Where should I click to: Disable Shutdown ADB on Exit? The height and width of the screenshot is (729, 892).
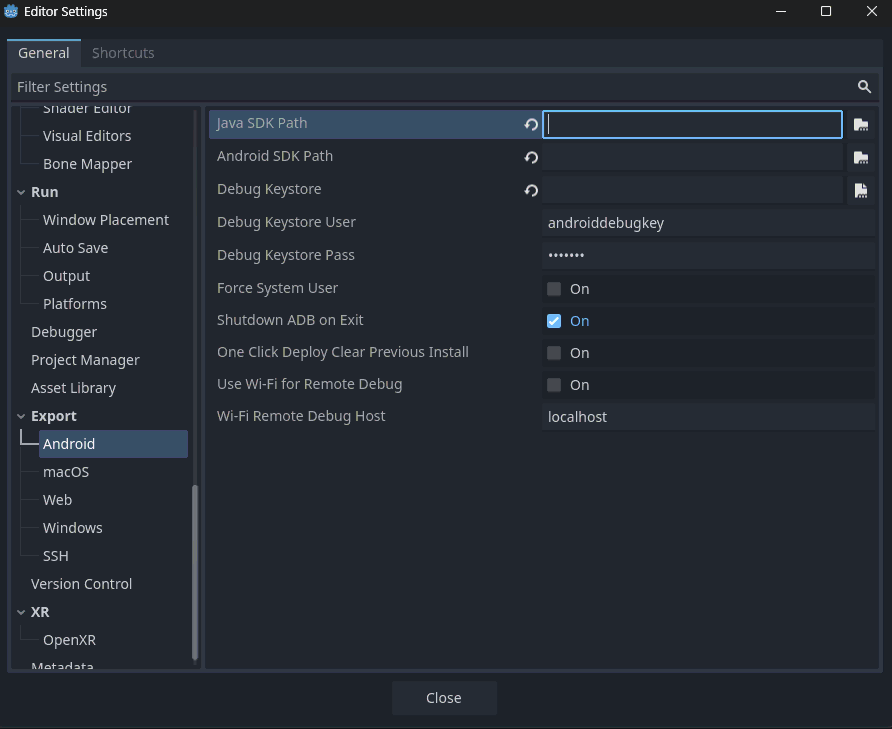pyautogui.click(x=553, y=320)
